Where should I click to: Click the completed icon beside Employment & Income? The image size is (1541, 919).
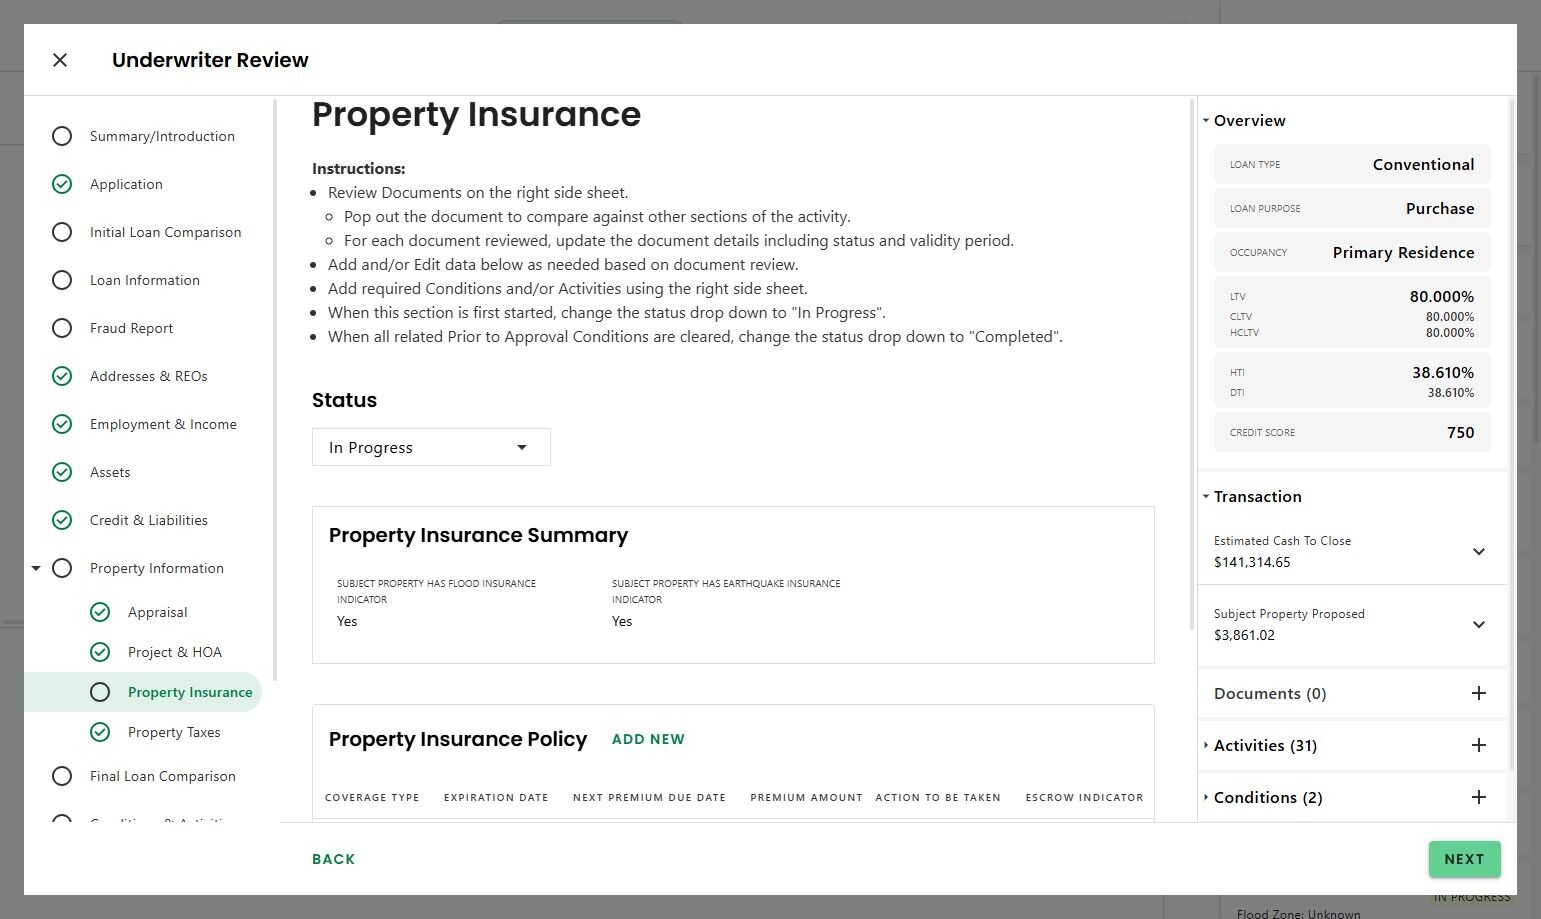[62, 424]
